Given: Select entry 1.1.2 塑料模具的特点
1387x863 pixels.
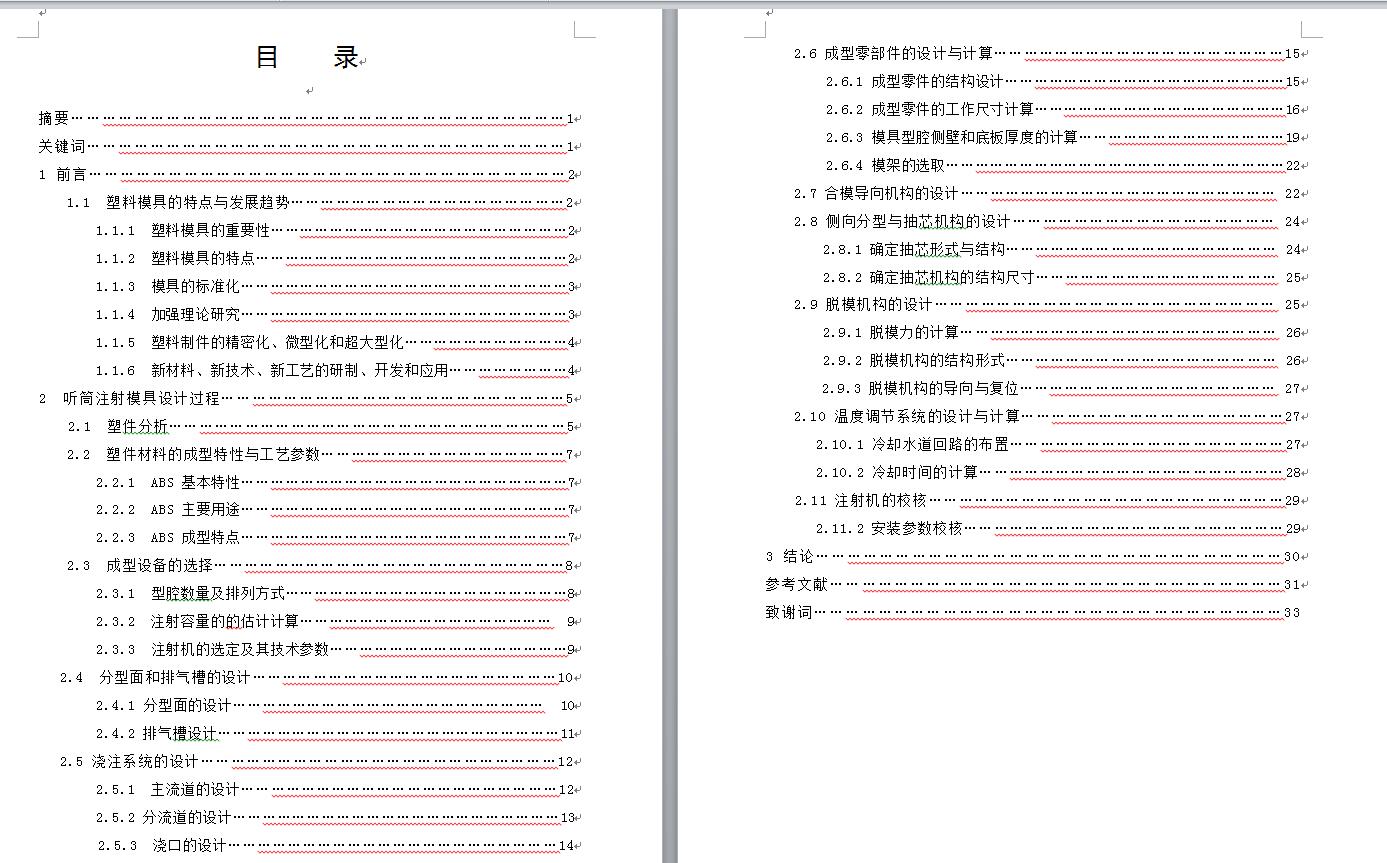Looking at the screenshot, I should [335, 258].
